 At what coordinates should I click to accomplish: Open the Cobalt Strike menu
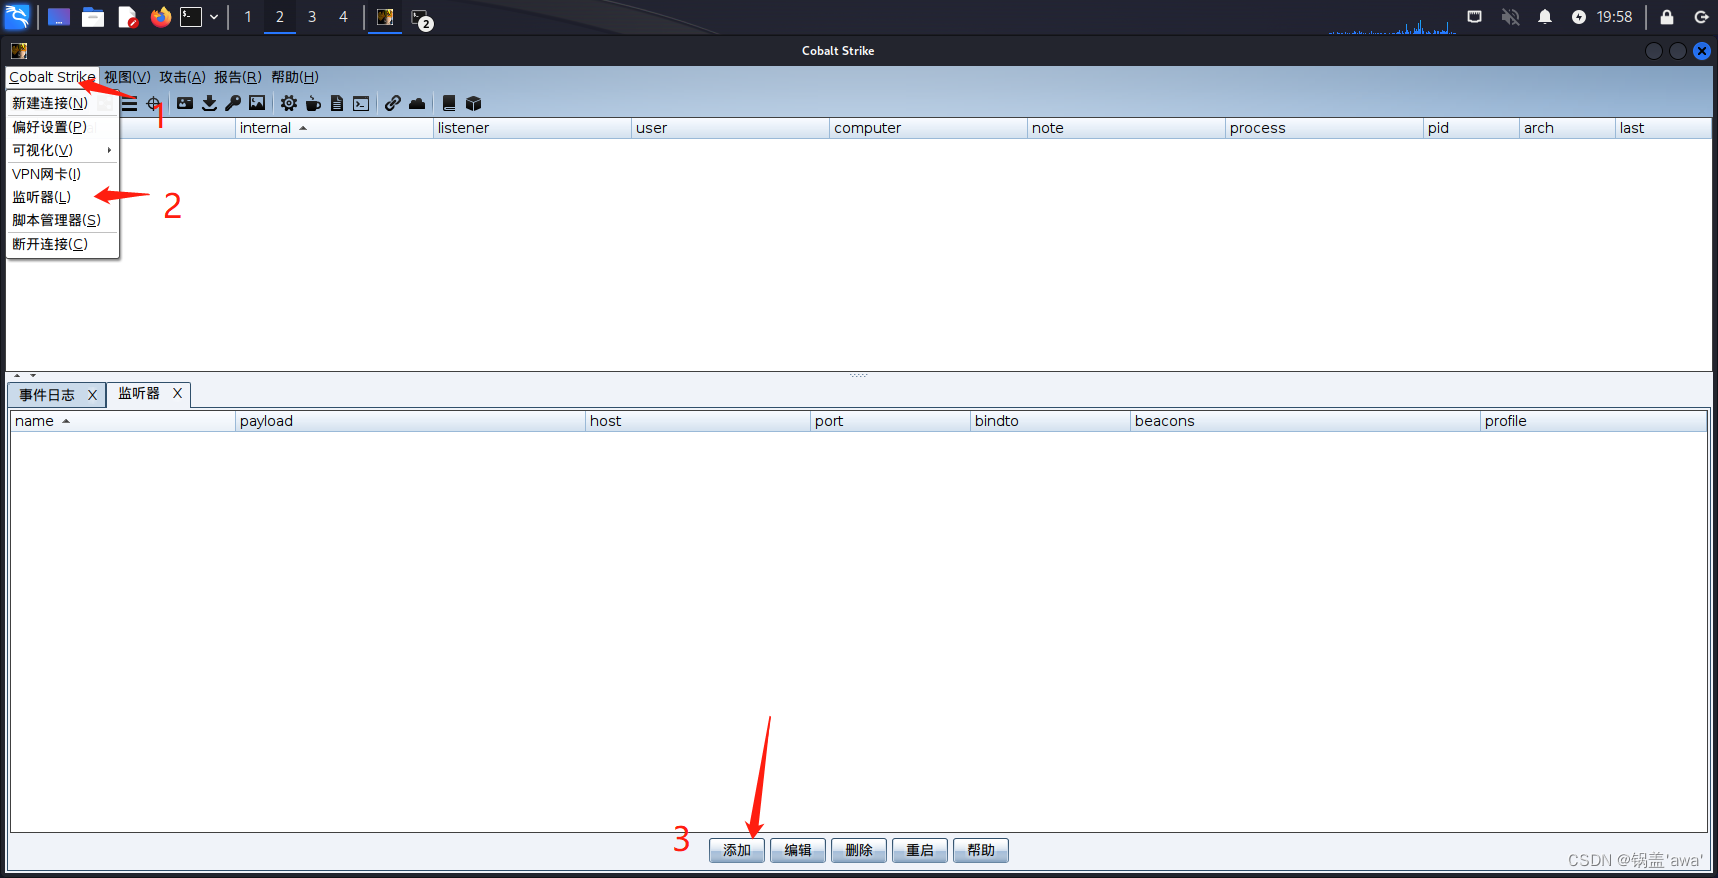[52, 77]
